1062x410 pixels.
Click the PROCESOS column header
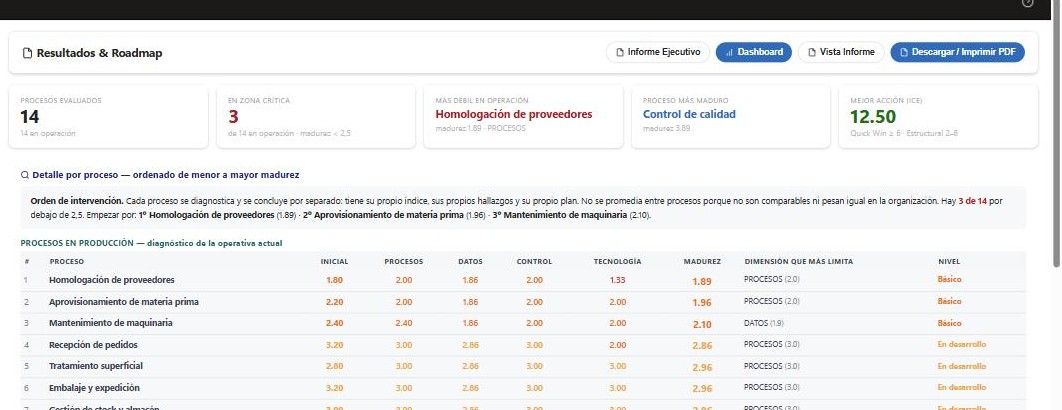point(404,262)
